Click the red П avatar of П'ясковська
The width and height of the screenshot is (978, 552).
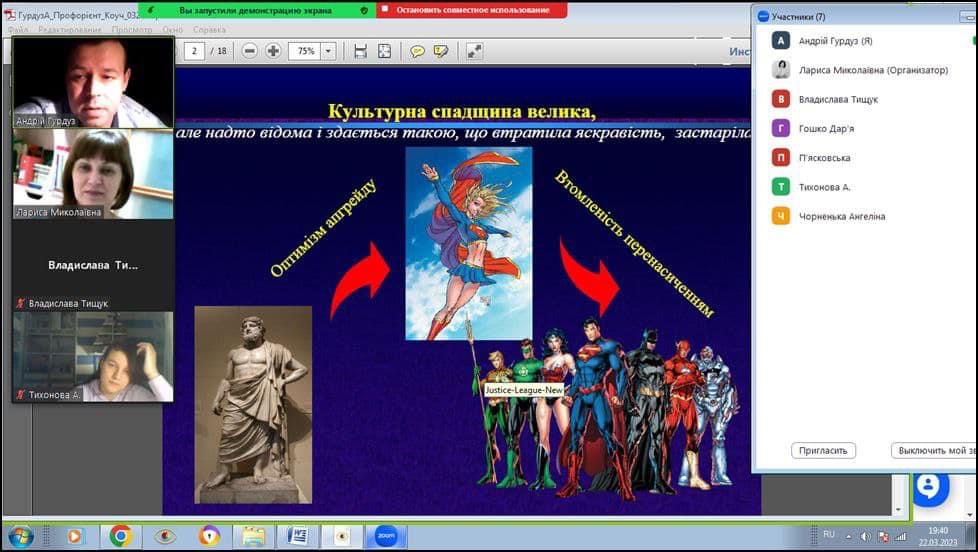[x=781, y=158]
